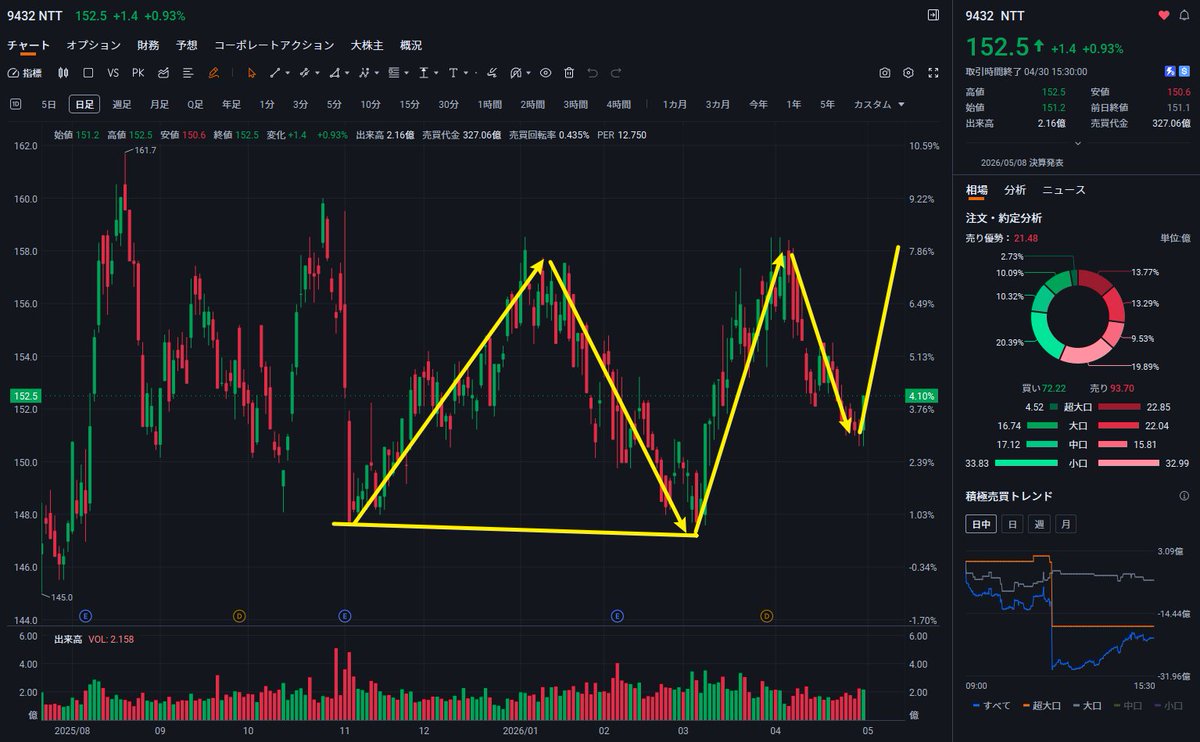Toggle すべて series in trend legend
The image size is (1200, 742).
(x=990, y=705)
